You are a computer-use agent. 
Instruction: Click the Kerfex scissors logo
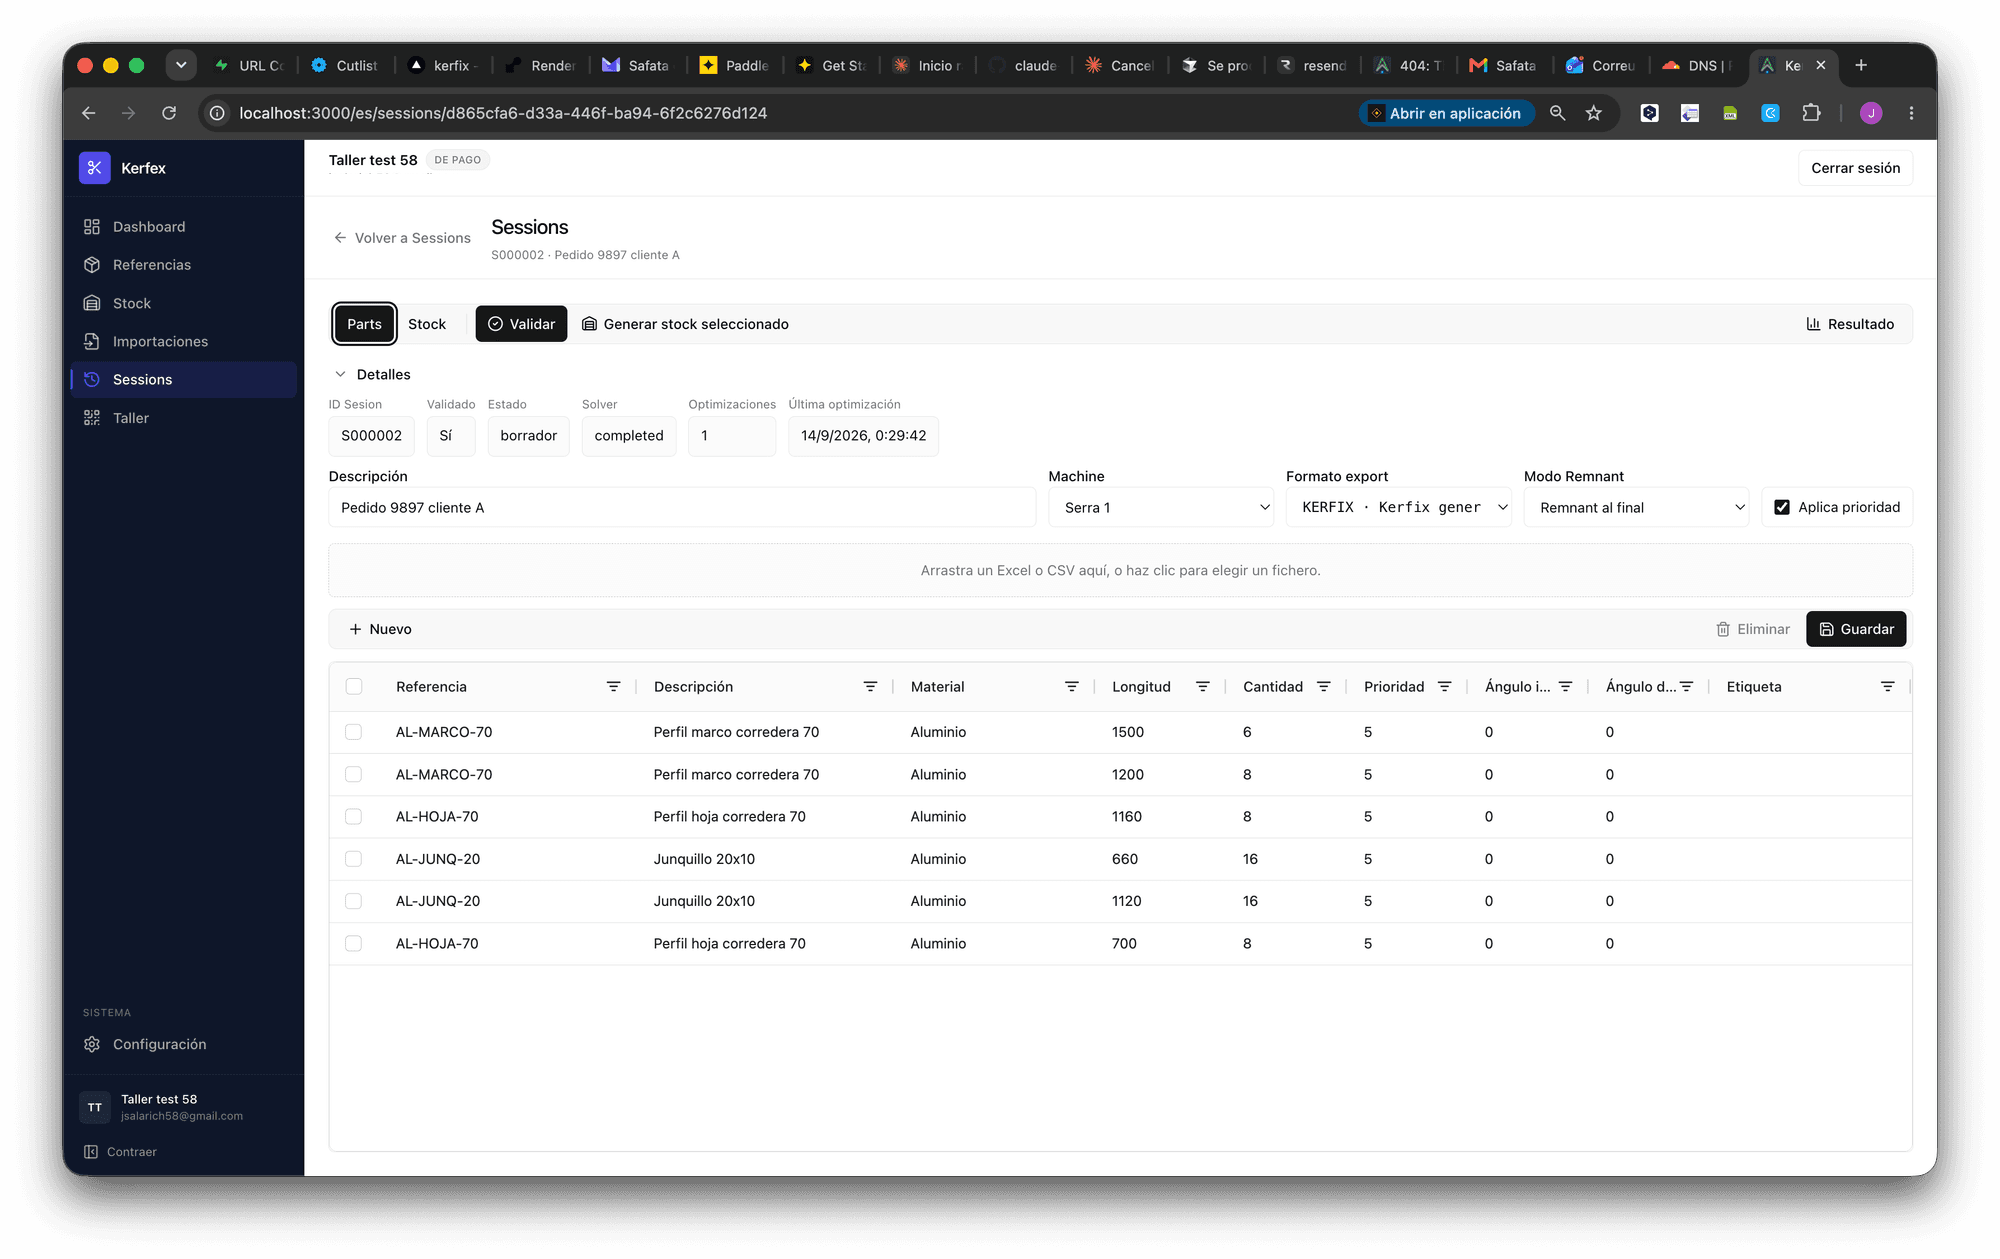pos(95,168)
